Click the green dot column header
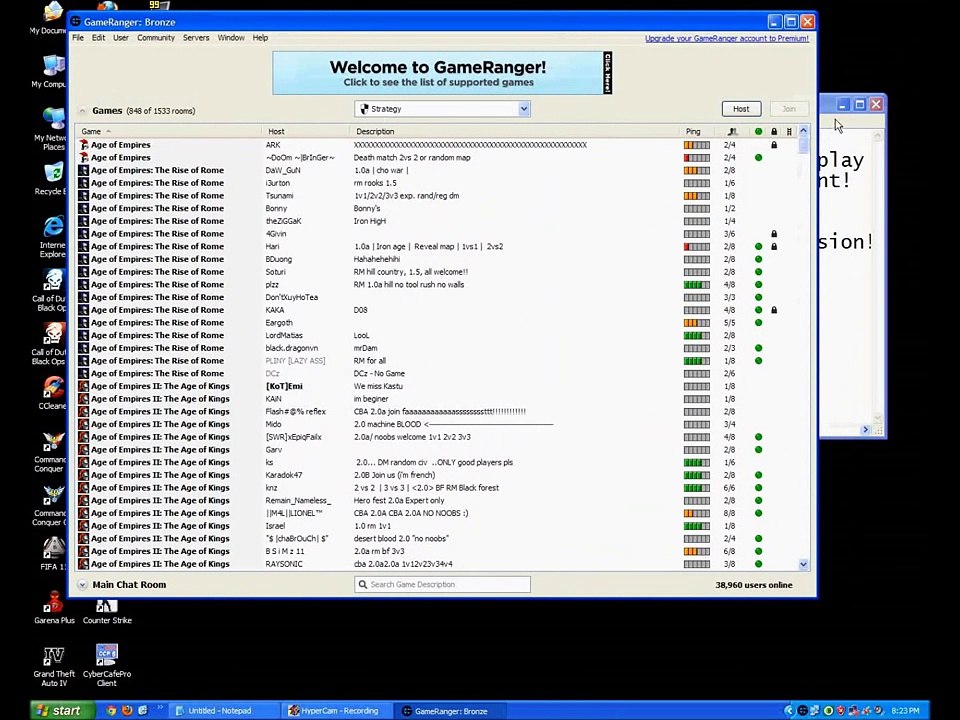This screenshot has width=960, height=720. (x=759, y=132)
